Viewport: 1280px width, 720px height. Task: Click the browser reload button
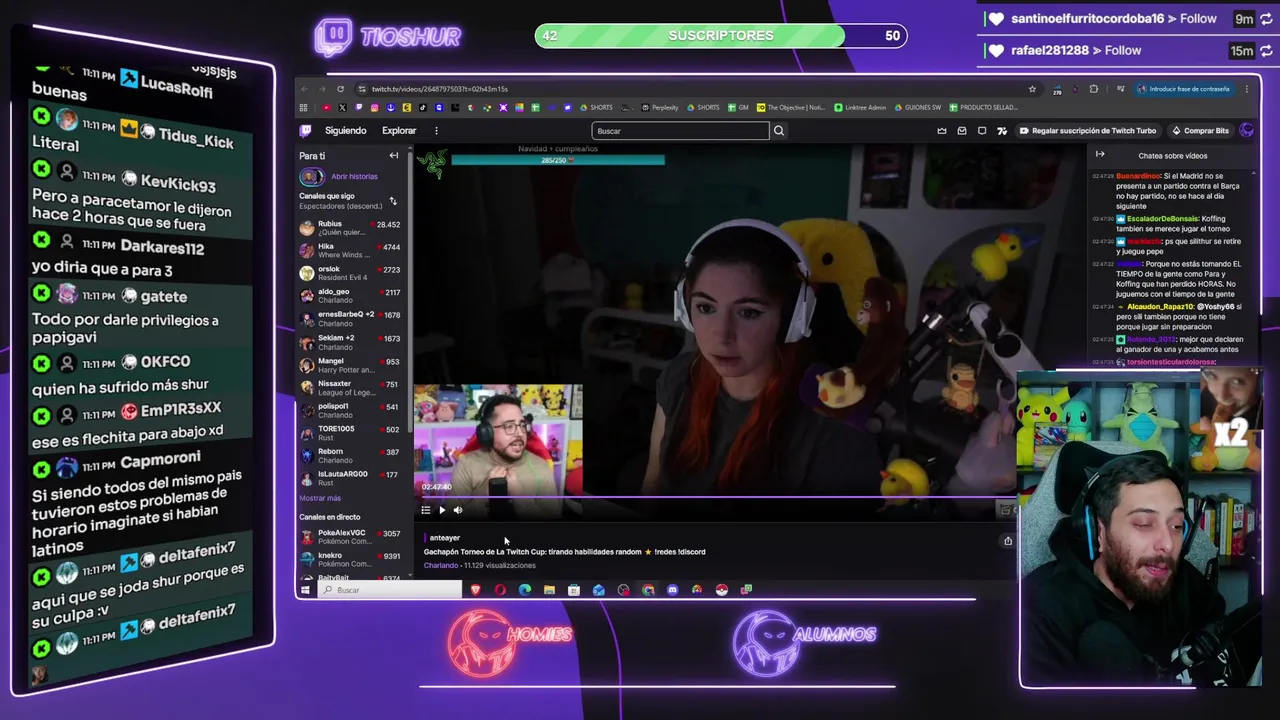[340, 89]
